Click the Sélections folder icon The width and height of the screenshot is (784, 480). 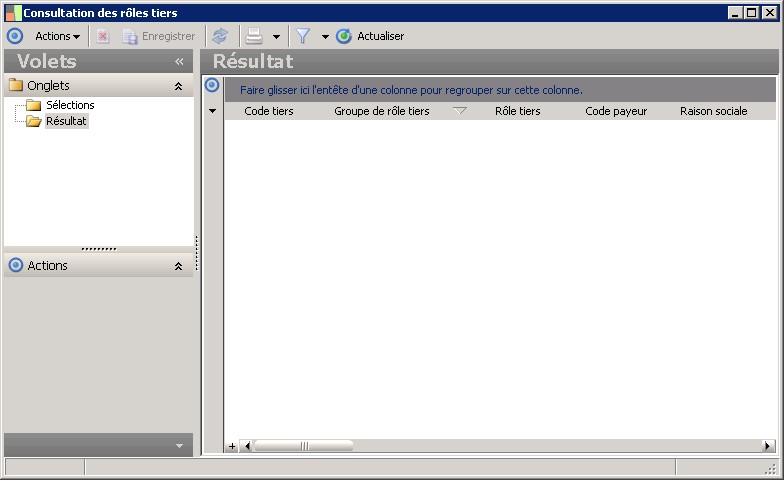(x=34, y=105)
